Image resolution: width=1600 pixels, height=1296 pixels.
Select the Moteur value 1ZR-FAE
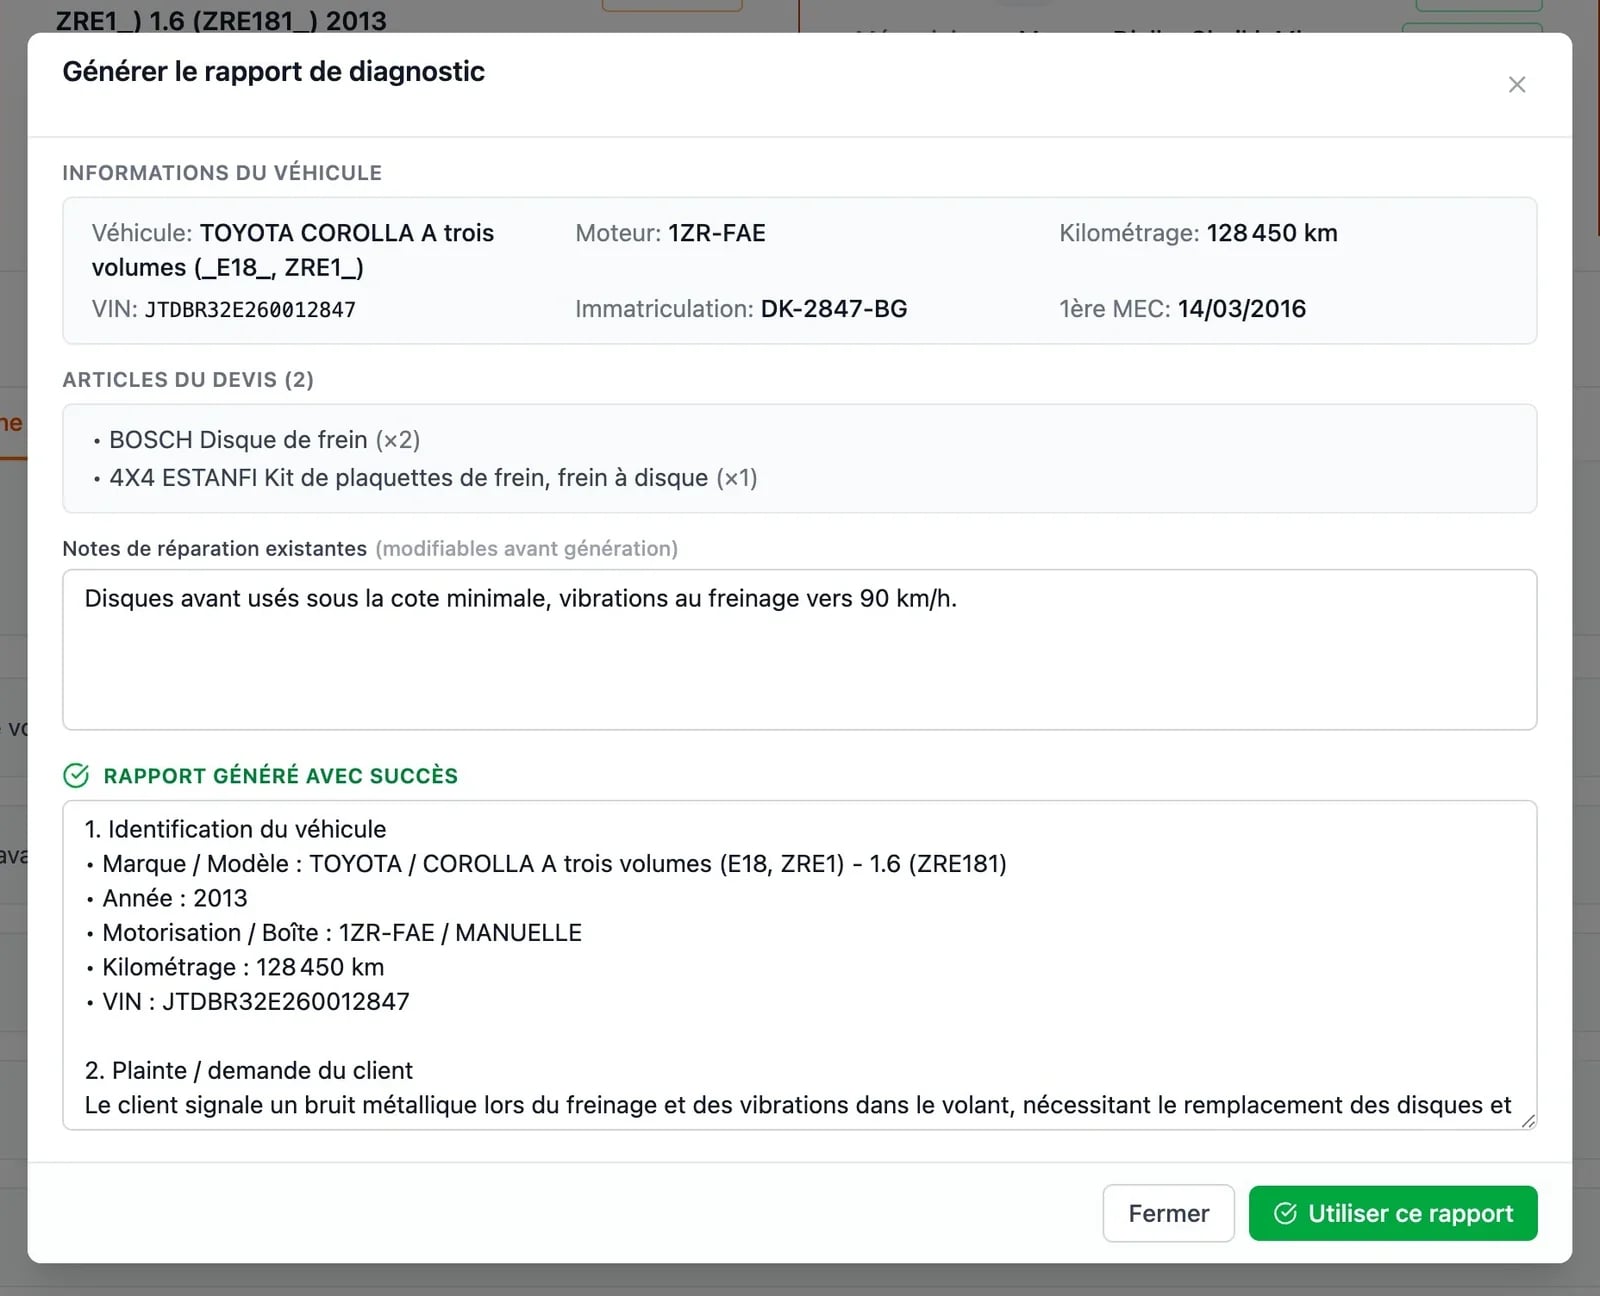coord(716,233)
